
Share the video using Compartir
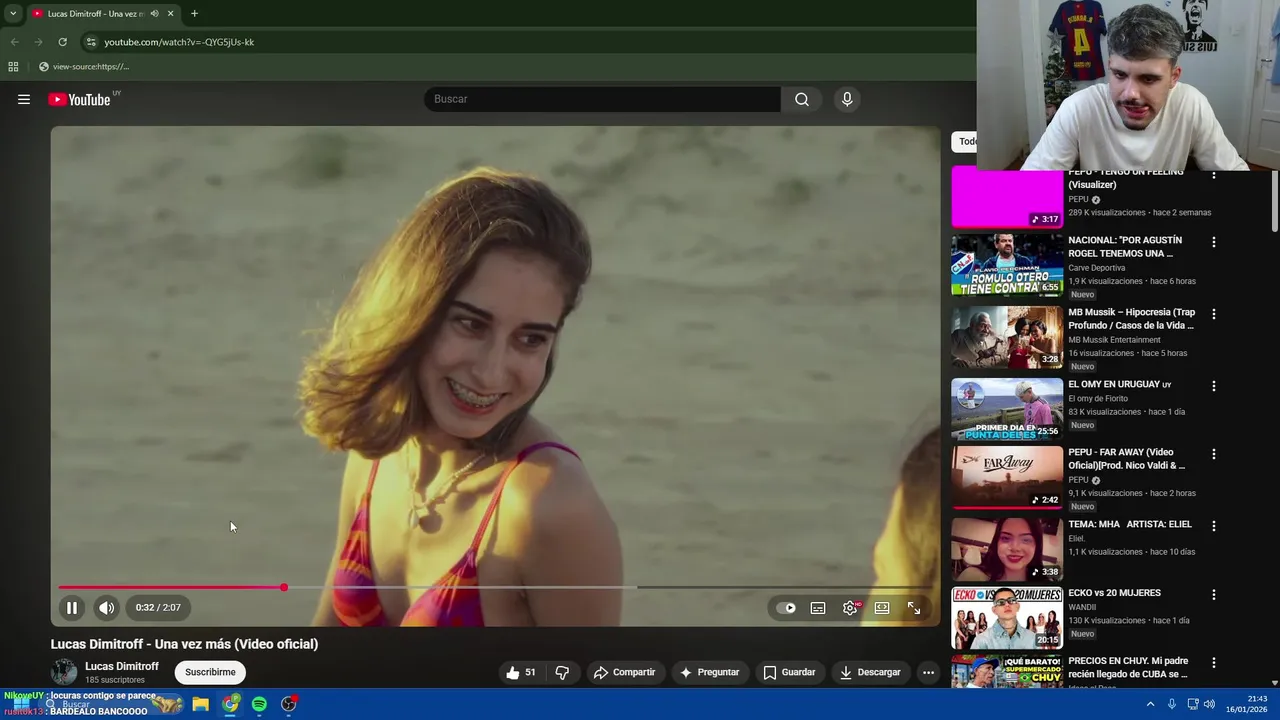[x=624, y=672]
